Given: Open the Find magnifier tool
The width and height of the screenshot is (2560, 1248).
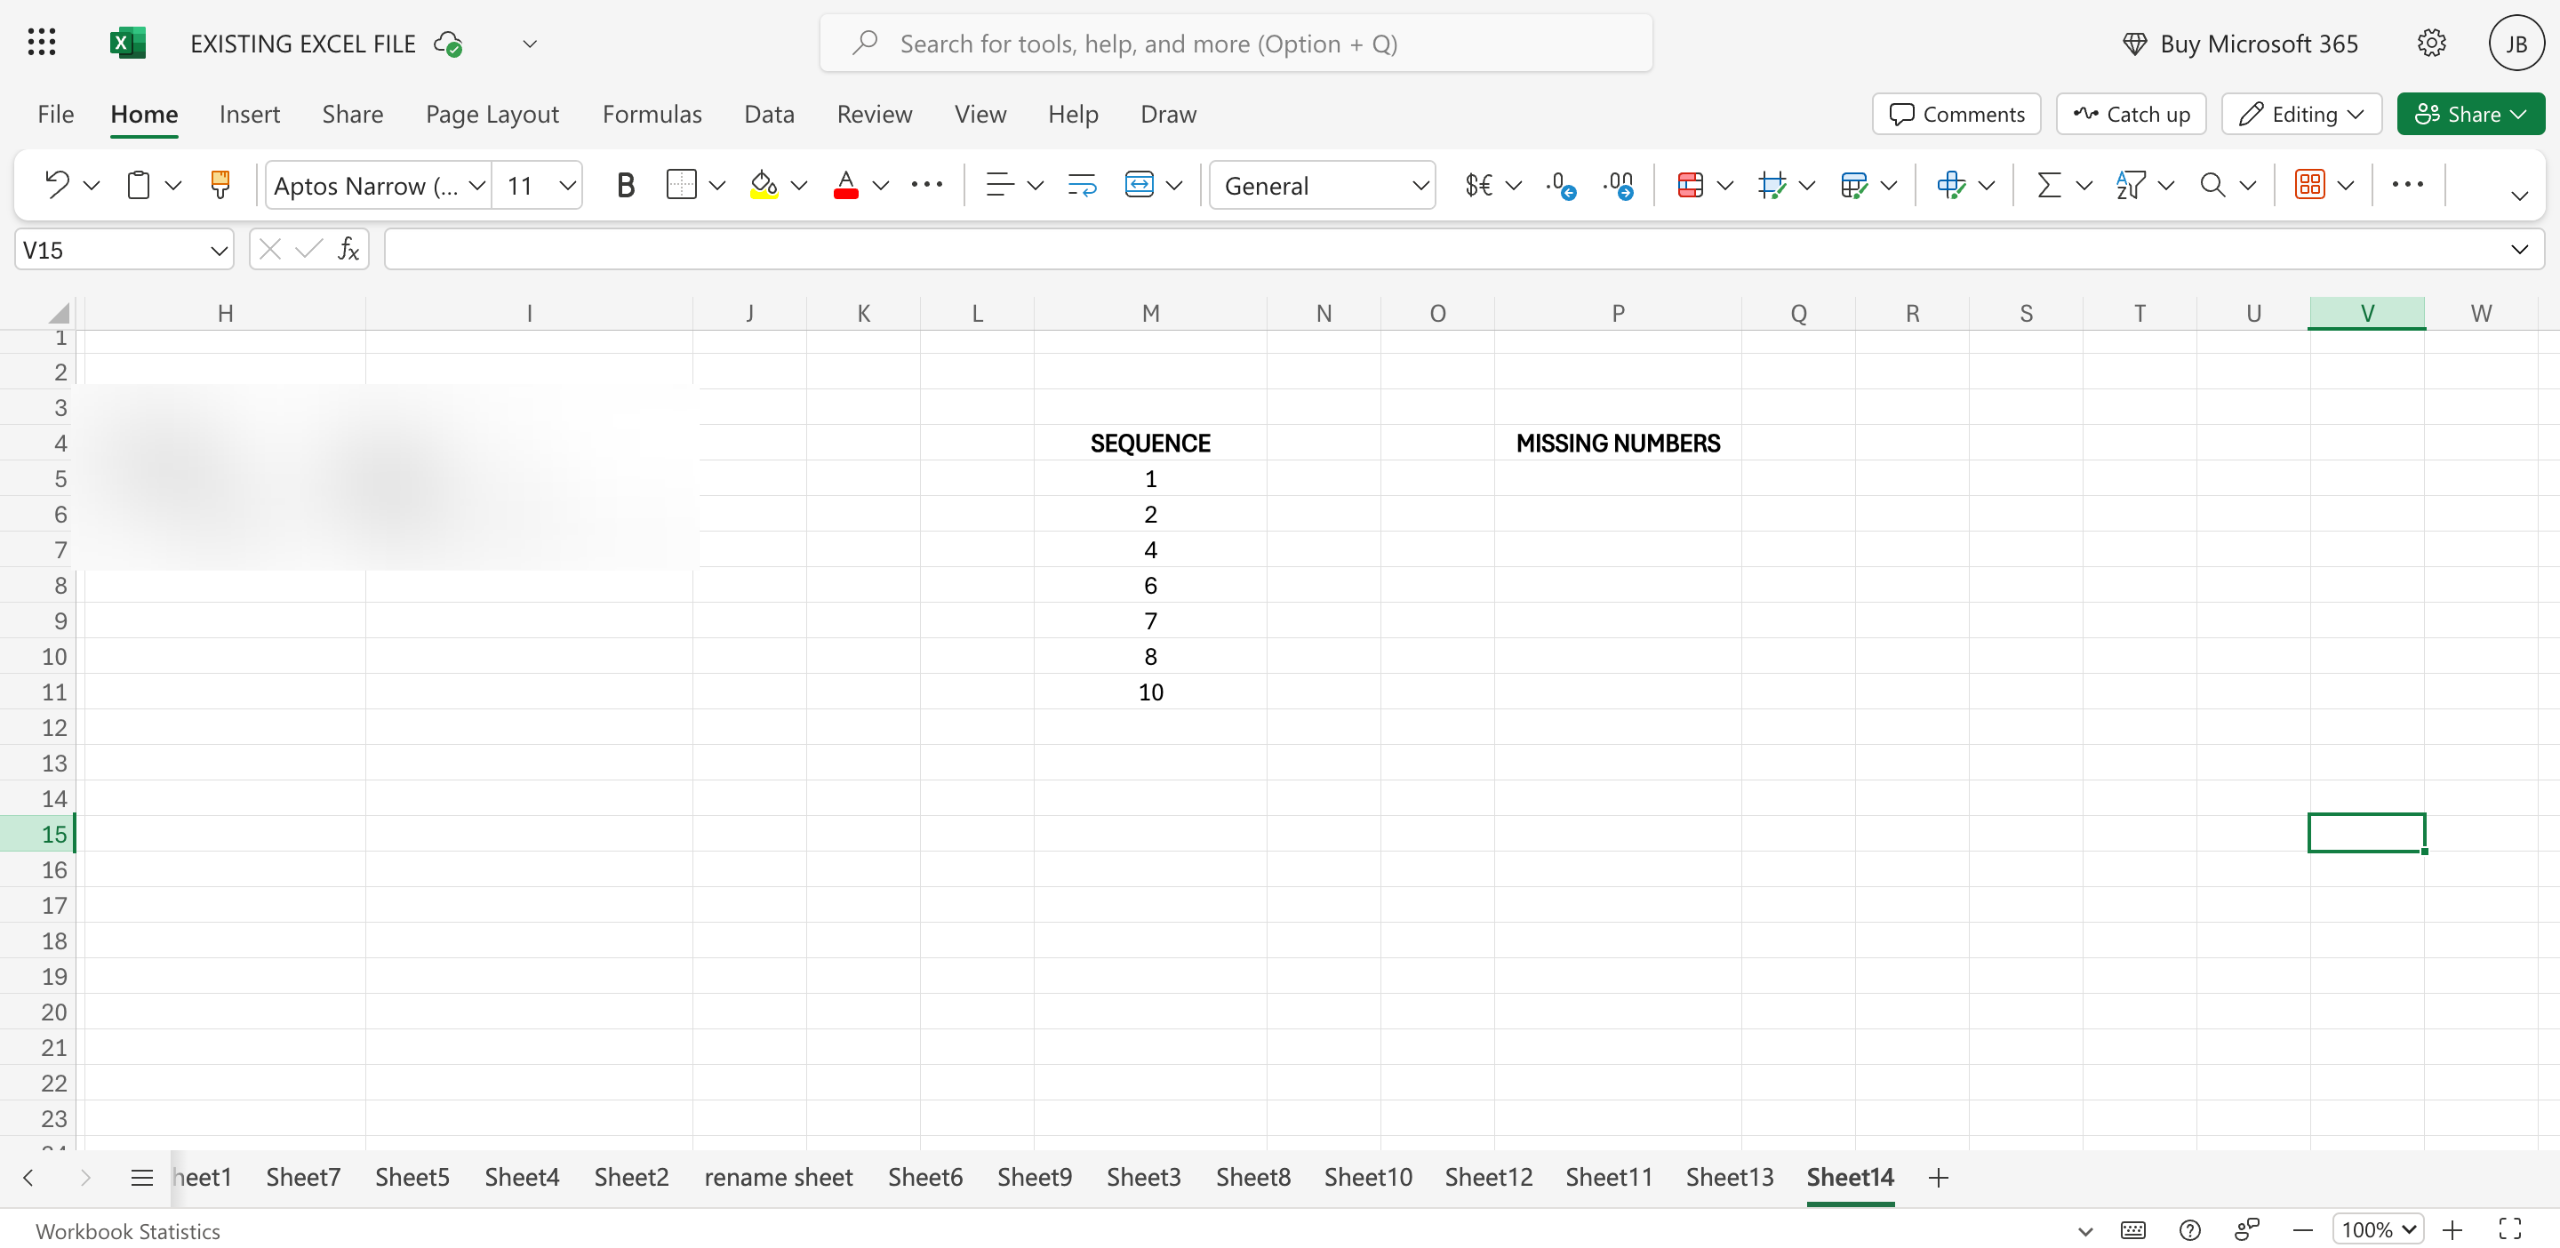Looking at the screenshot, I should click(x=2212, y=185).
